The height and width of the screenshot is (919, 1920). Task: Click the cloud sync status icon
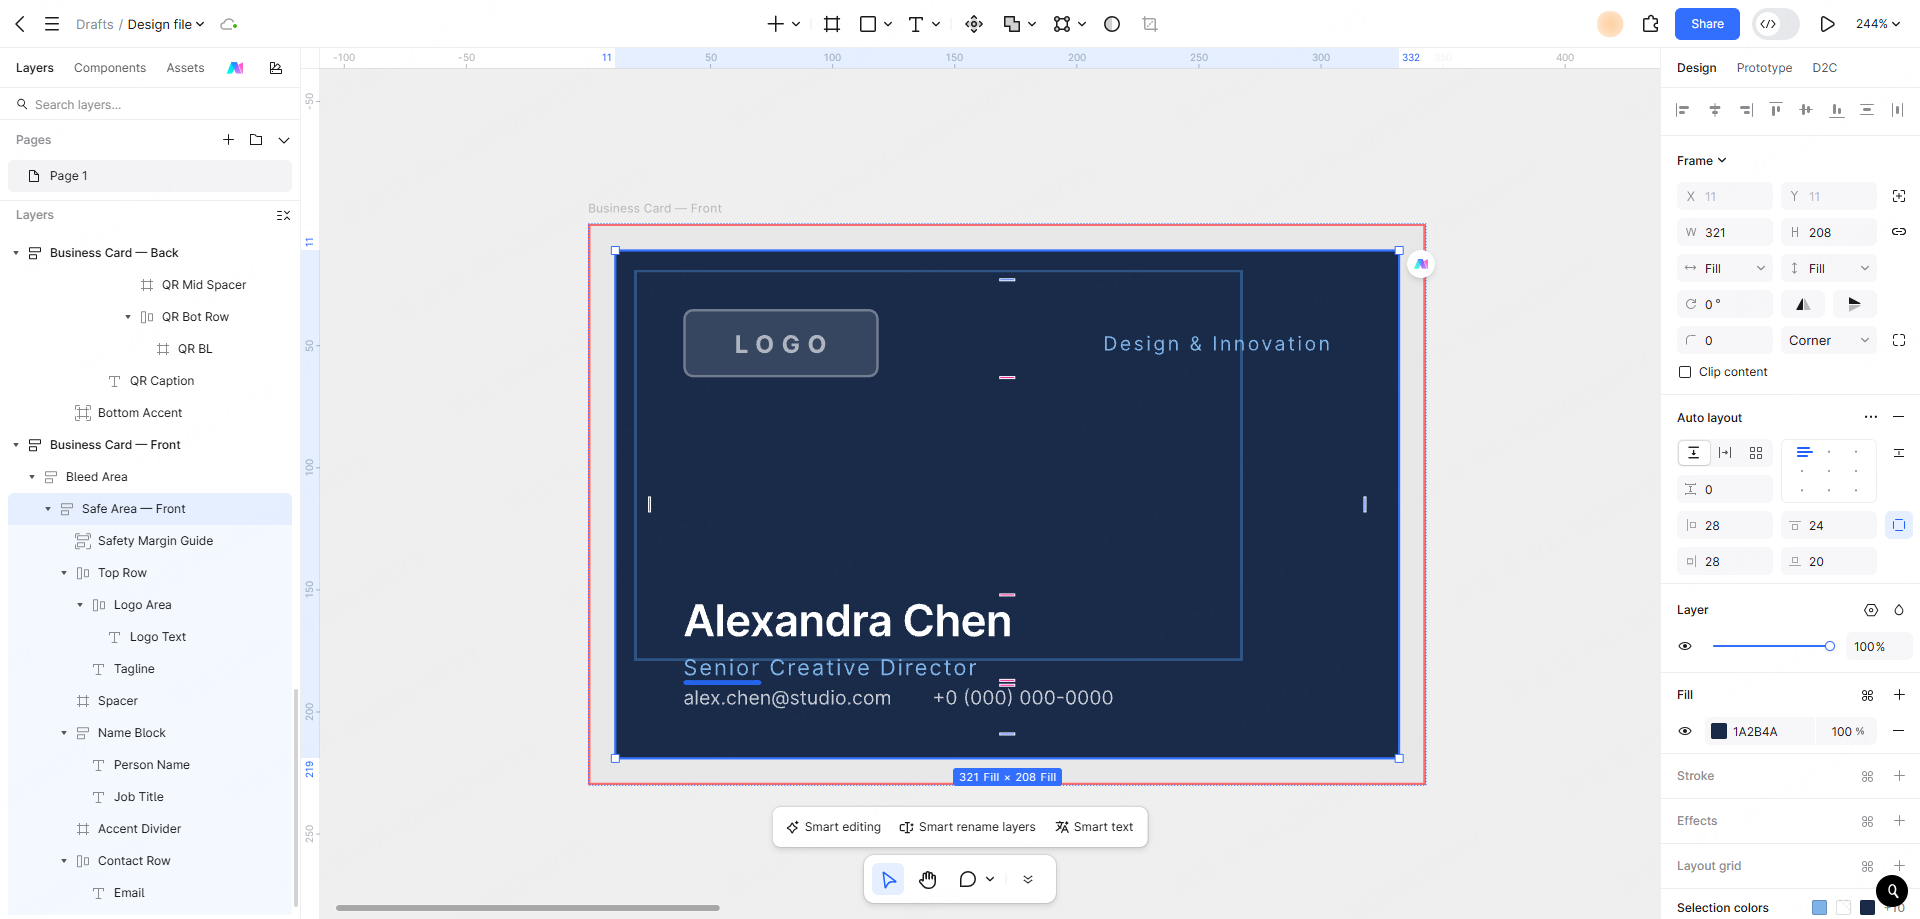(229, 24)
